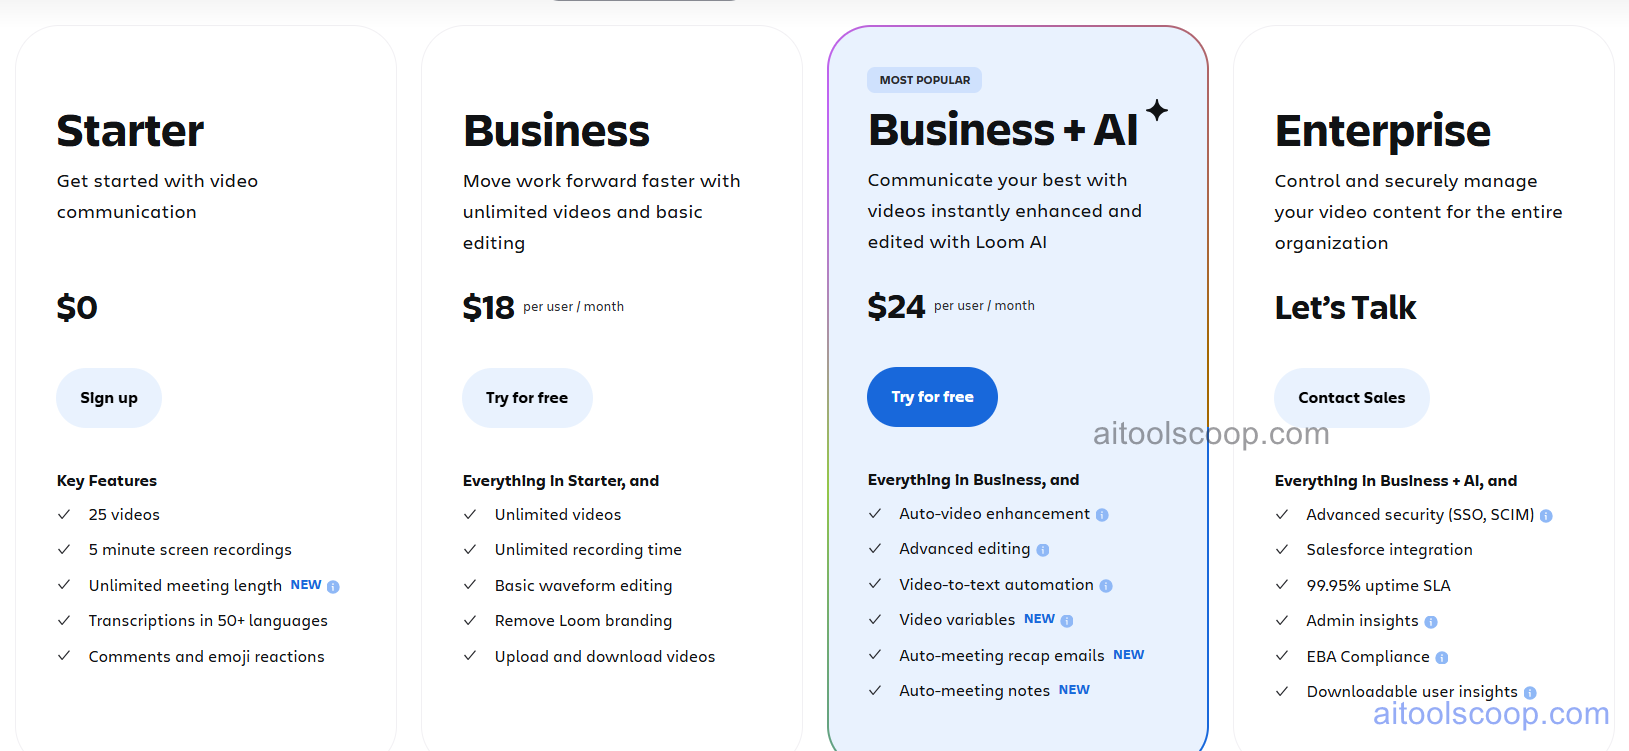Click info icon beside Downloadable user insights

(1529, 692)
